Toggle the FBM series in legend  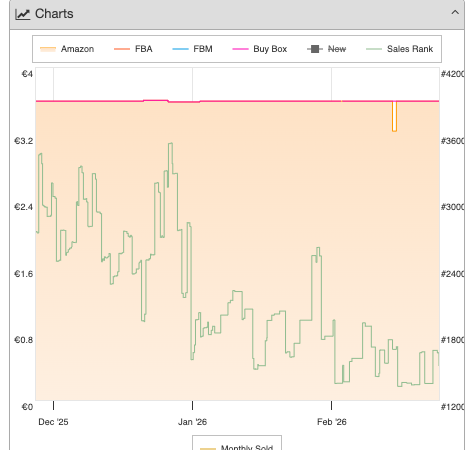(192, 49)
